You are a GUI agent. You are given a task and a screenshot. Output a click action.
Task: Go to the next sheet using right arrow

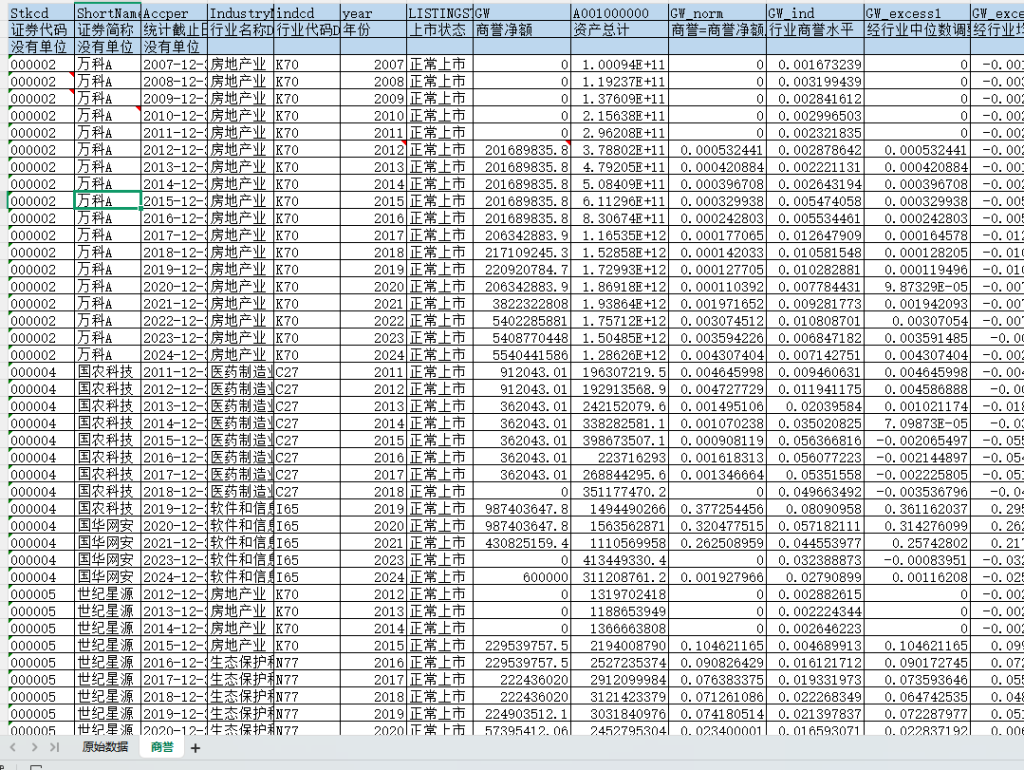point(34,746)
